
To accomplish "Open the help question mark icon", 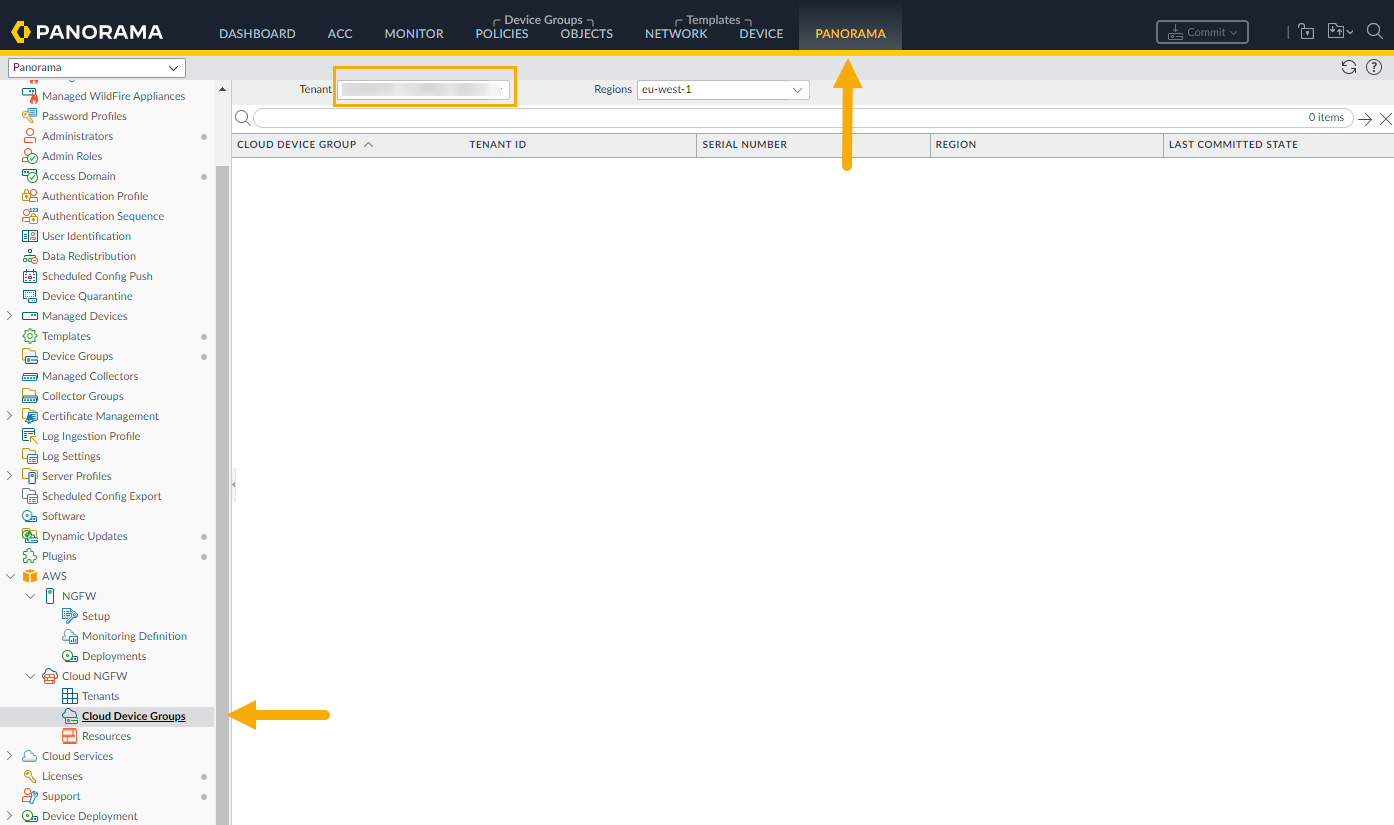I will click(x=1373, y=67).
